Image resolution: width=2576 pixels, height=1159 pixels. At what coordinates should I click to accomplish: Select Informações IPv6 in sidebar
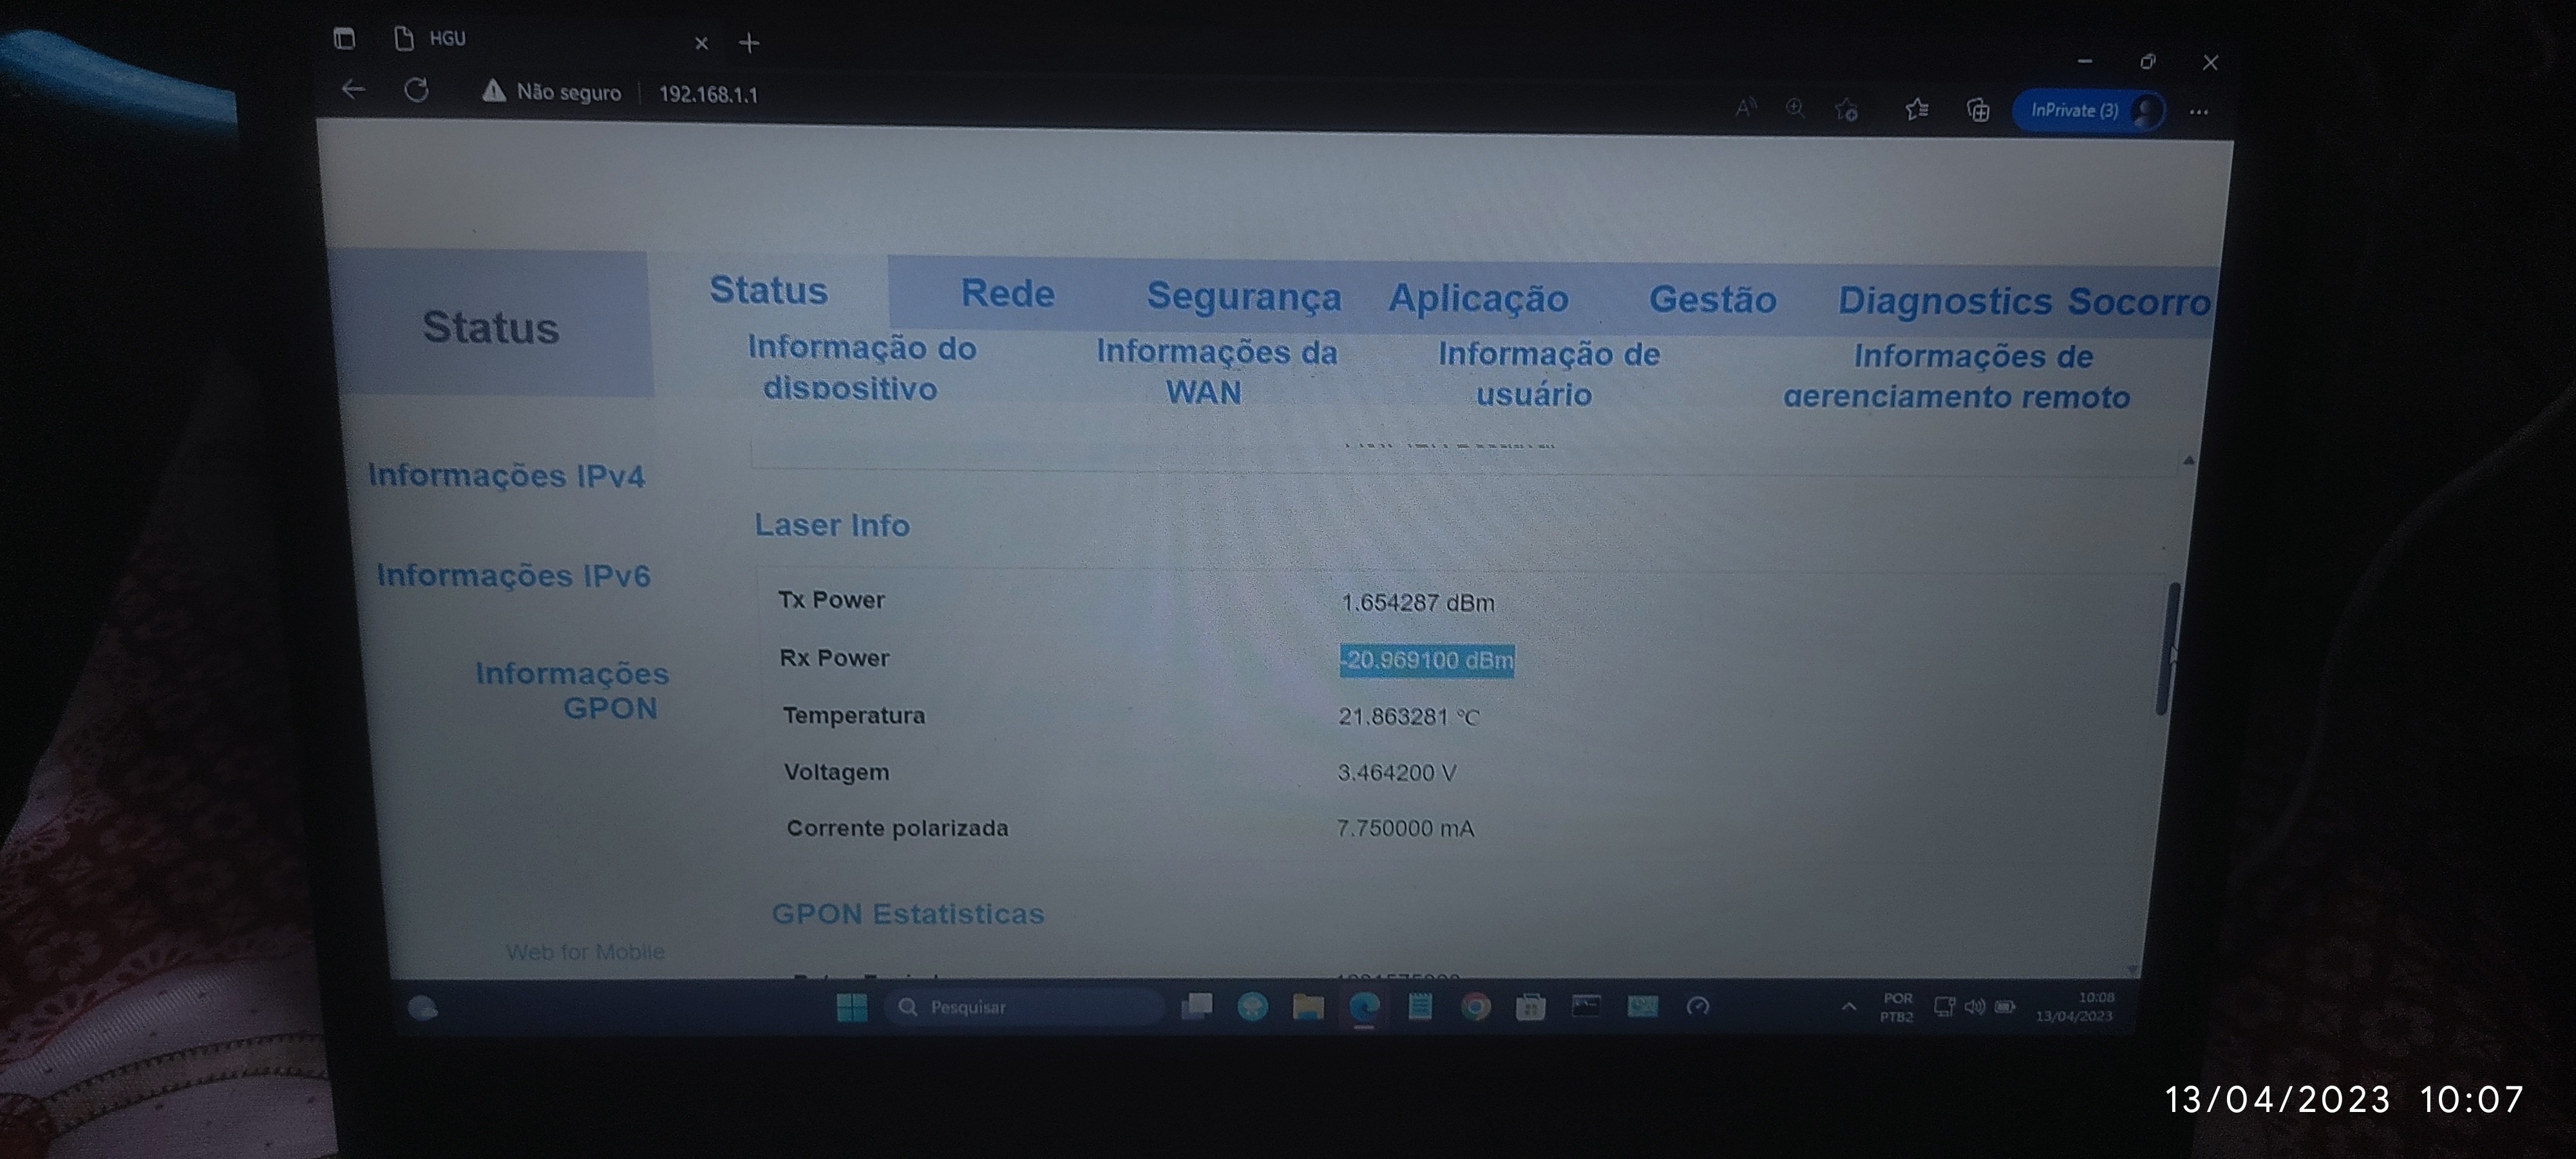(513, 576)
